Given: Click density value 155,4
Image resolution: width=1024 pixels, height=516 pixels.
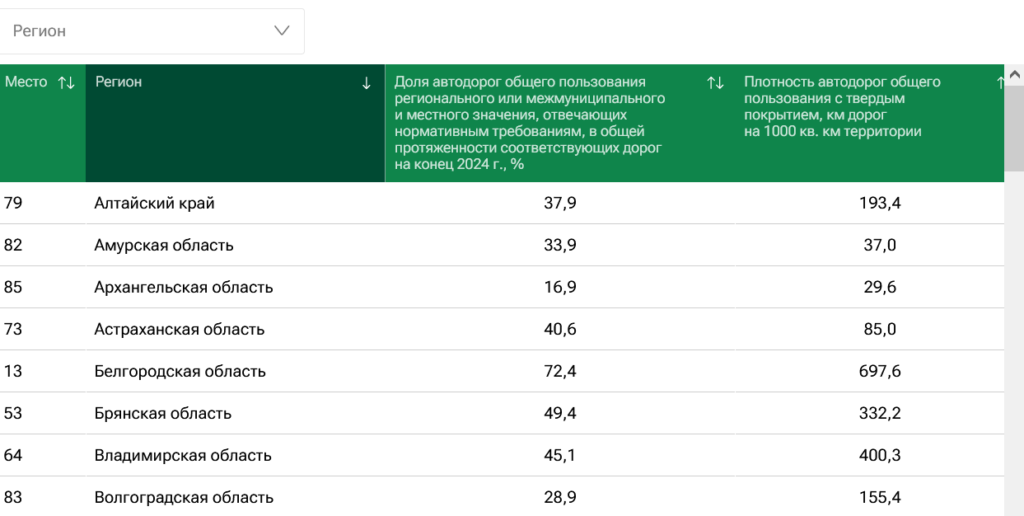Looking at the screenshot, I should [880, 498].
